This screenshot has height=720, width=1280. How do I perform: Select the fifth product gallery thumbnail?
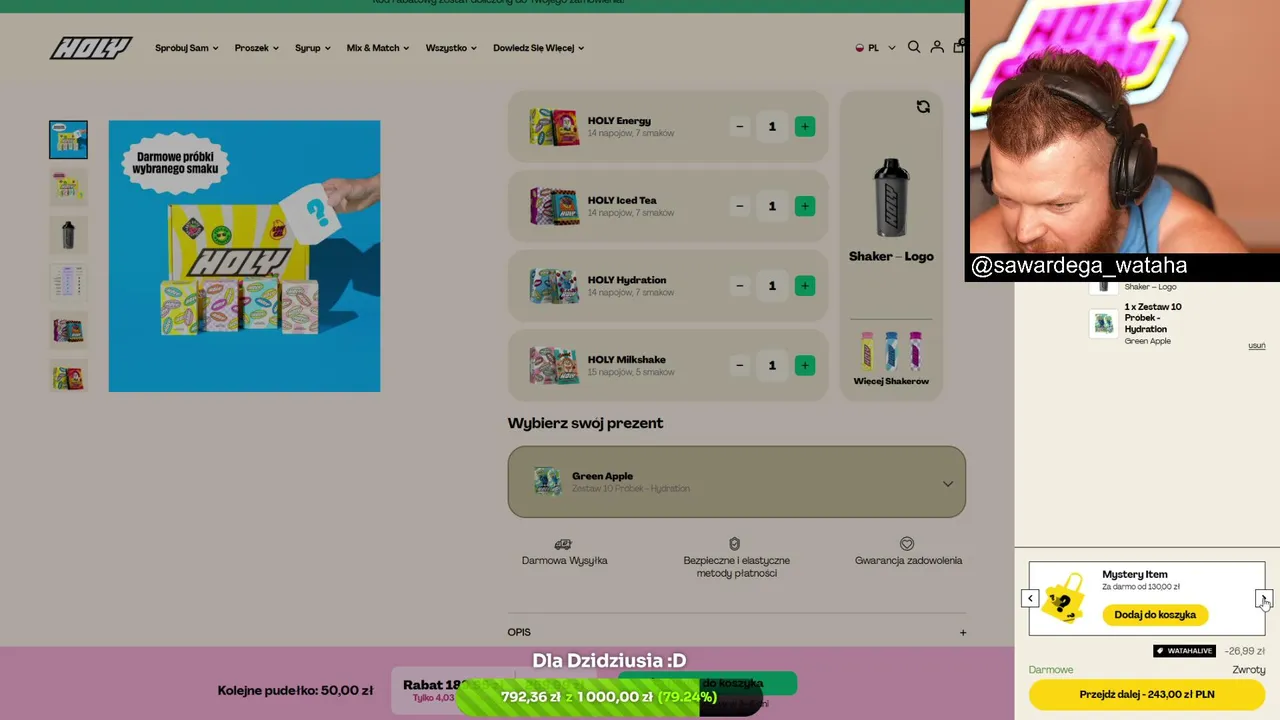tap(68, 330)
